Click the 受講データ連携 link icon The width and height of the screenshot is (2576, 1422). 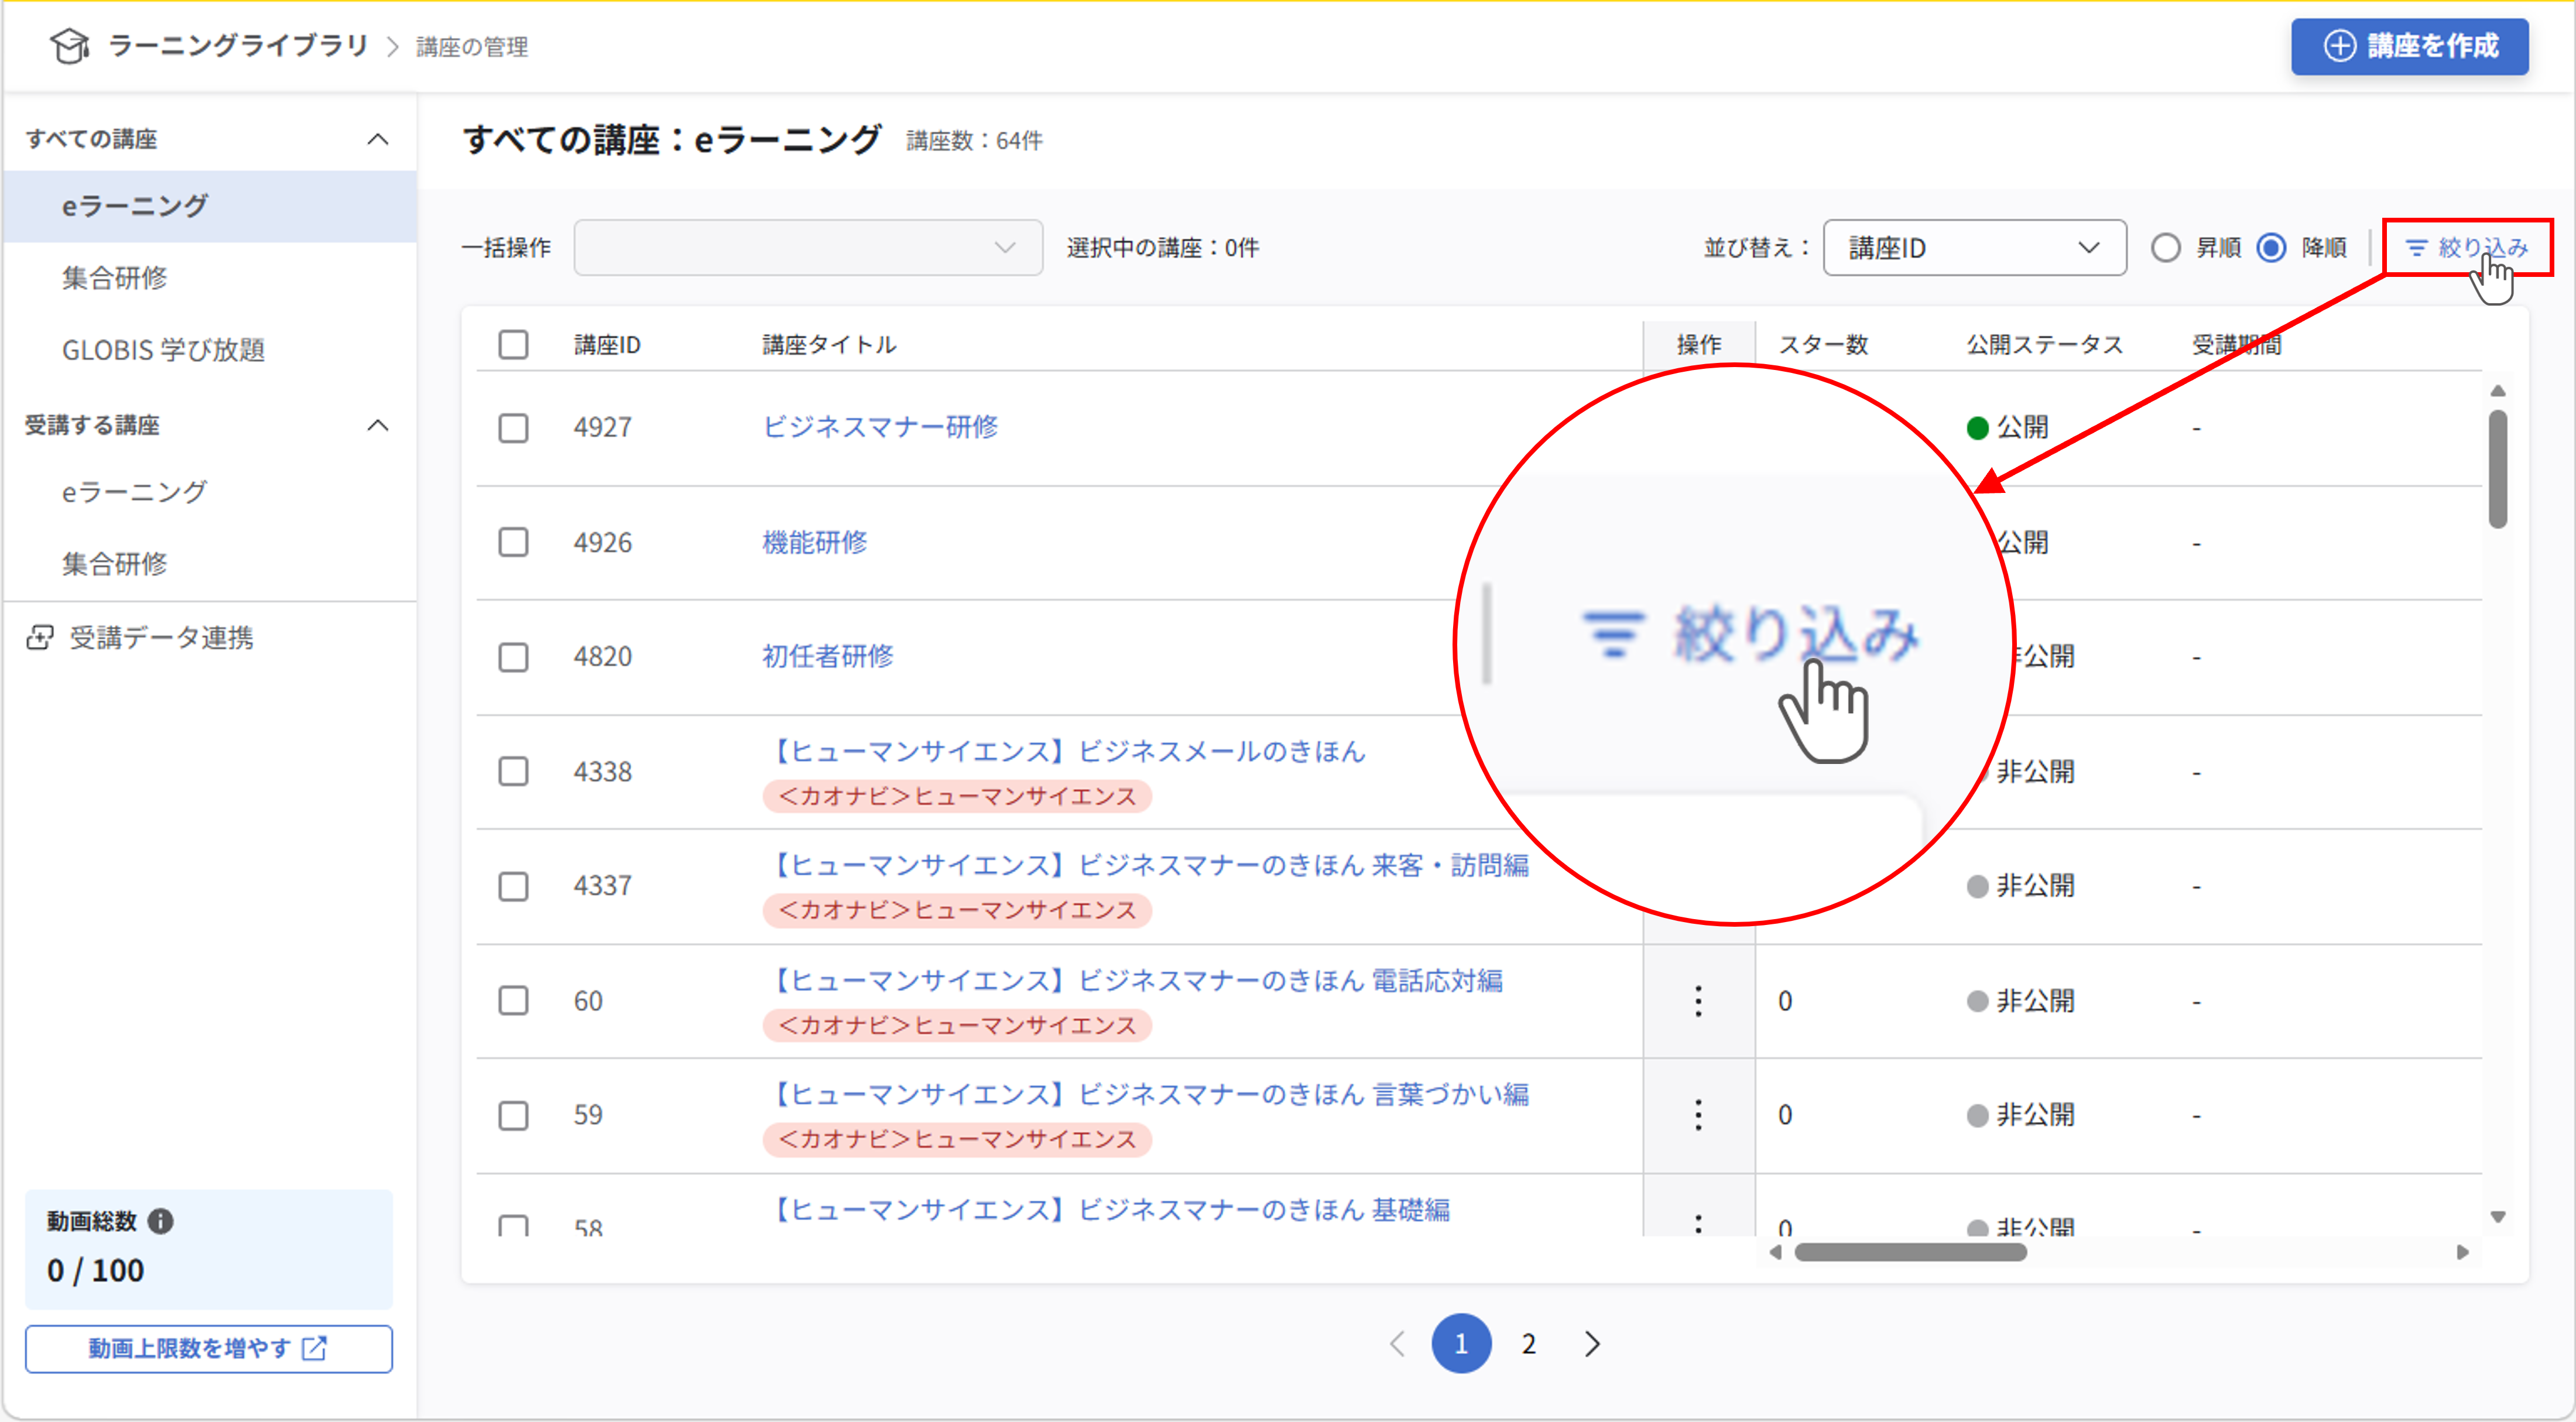(x=40, y=637)
